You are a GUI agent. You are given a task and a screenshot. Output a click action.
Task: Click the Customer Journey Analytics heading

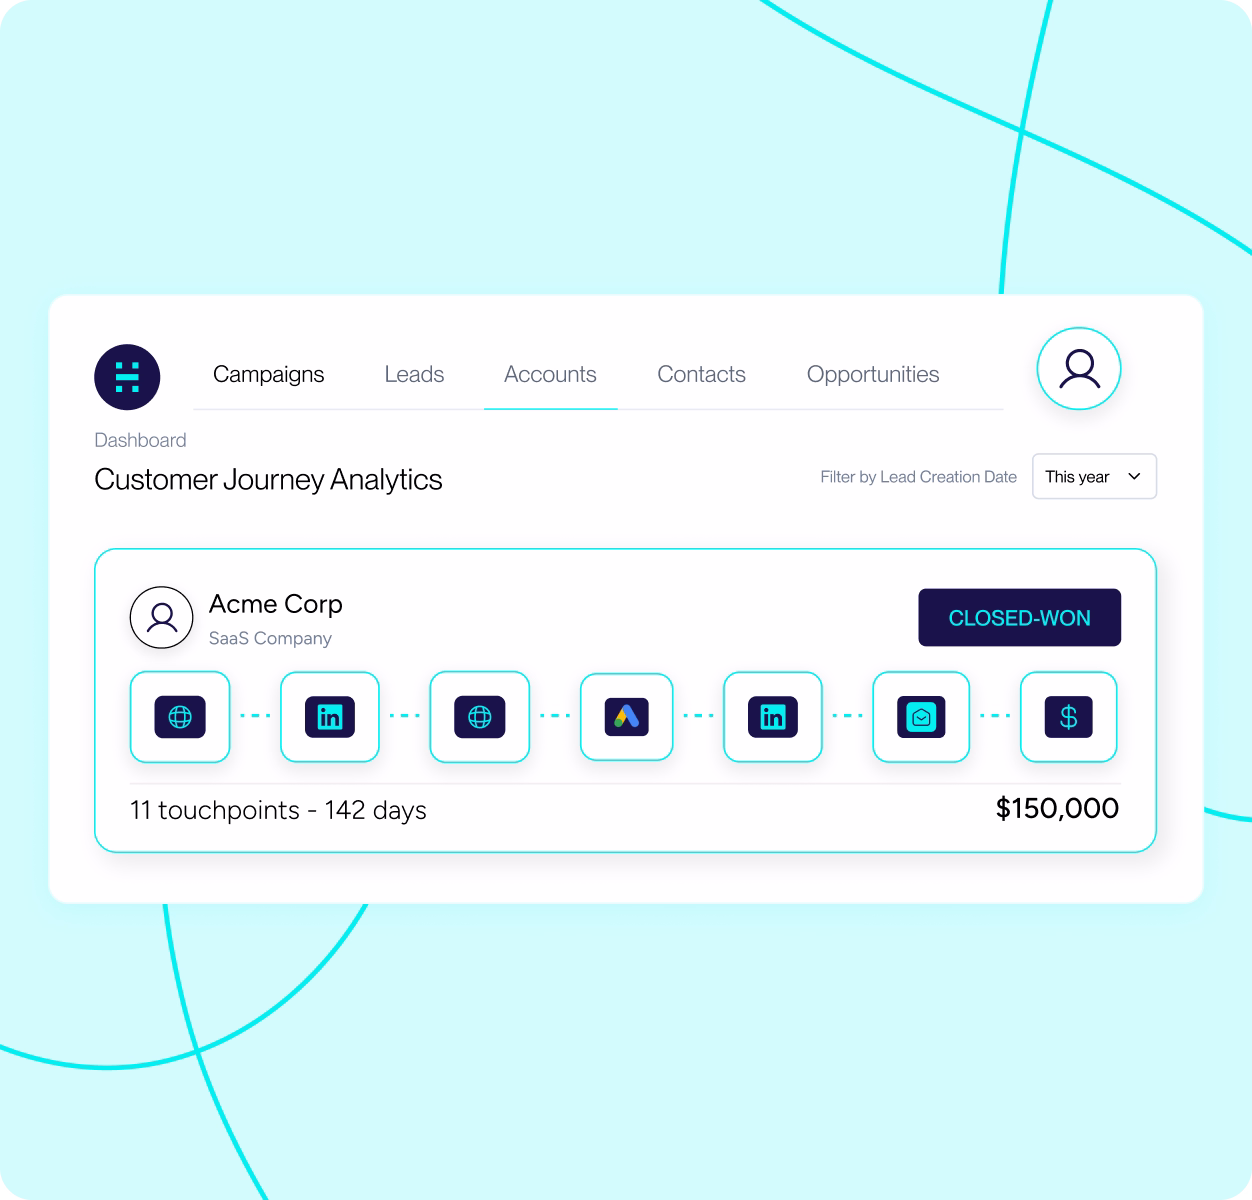coord(268,480)
